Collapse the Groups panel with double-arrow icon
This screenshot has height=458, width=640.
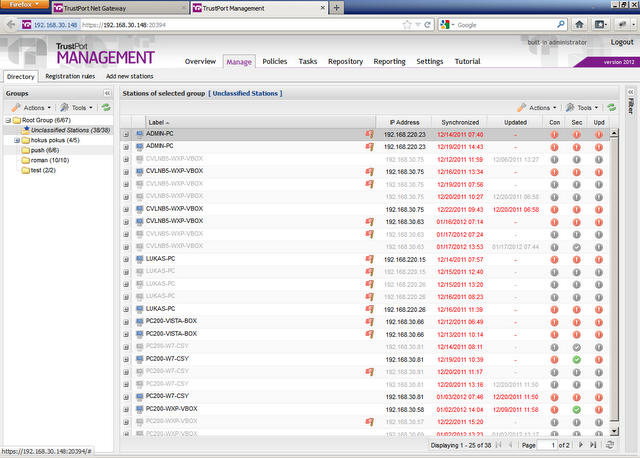pyautogui.click(x=106, y=92)
